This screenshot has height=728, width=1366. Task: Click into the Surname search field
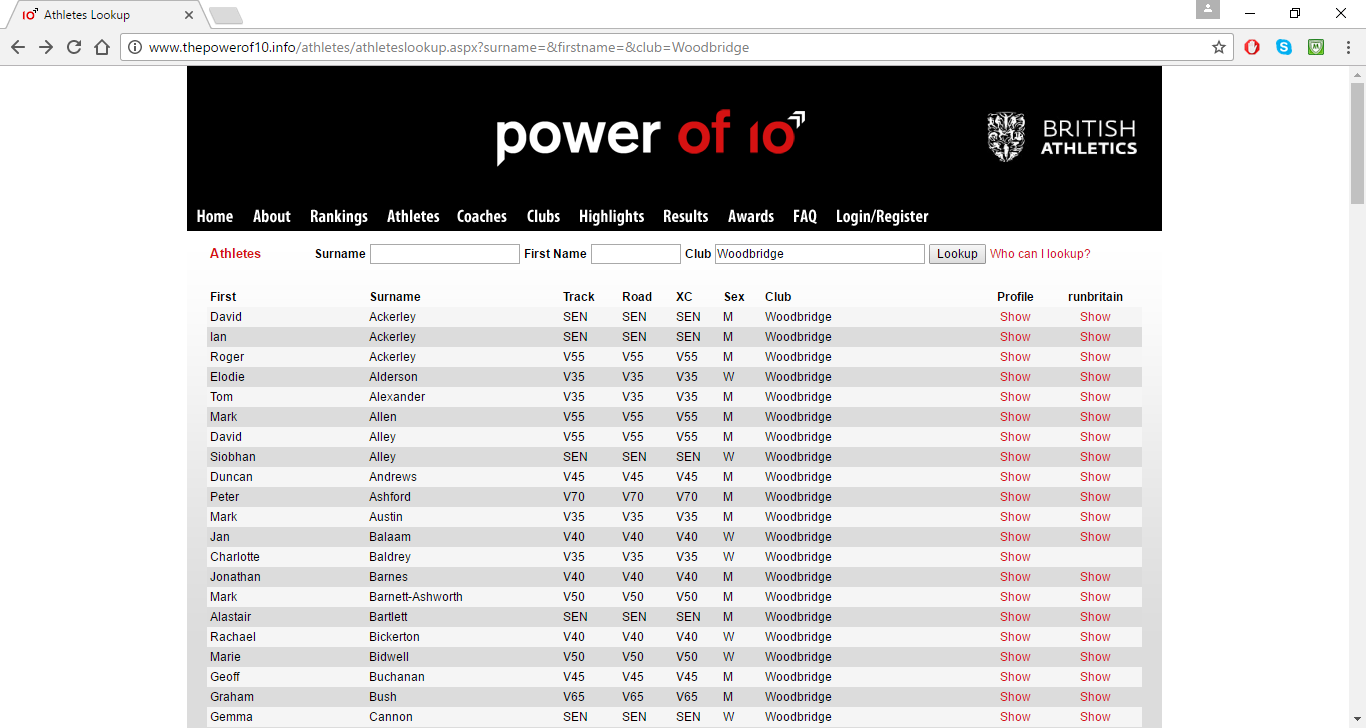pyautogui.click(x=444, y=254)
